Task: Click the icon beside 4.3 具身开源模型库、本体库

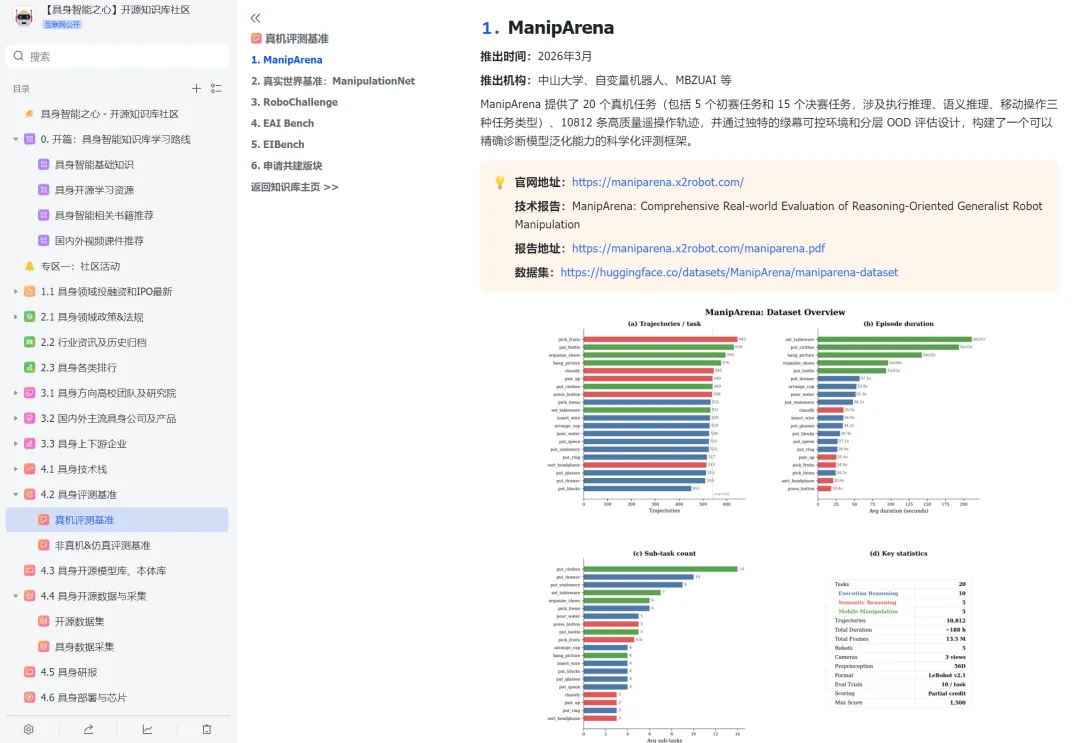Action: point(30,571)
